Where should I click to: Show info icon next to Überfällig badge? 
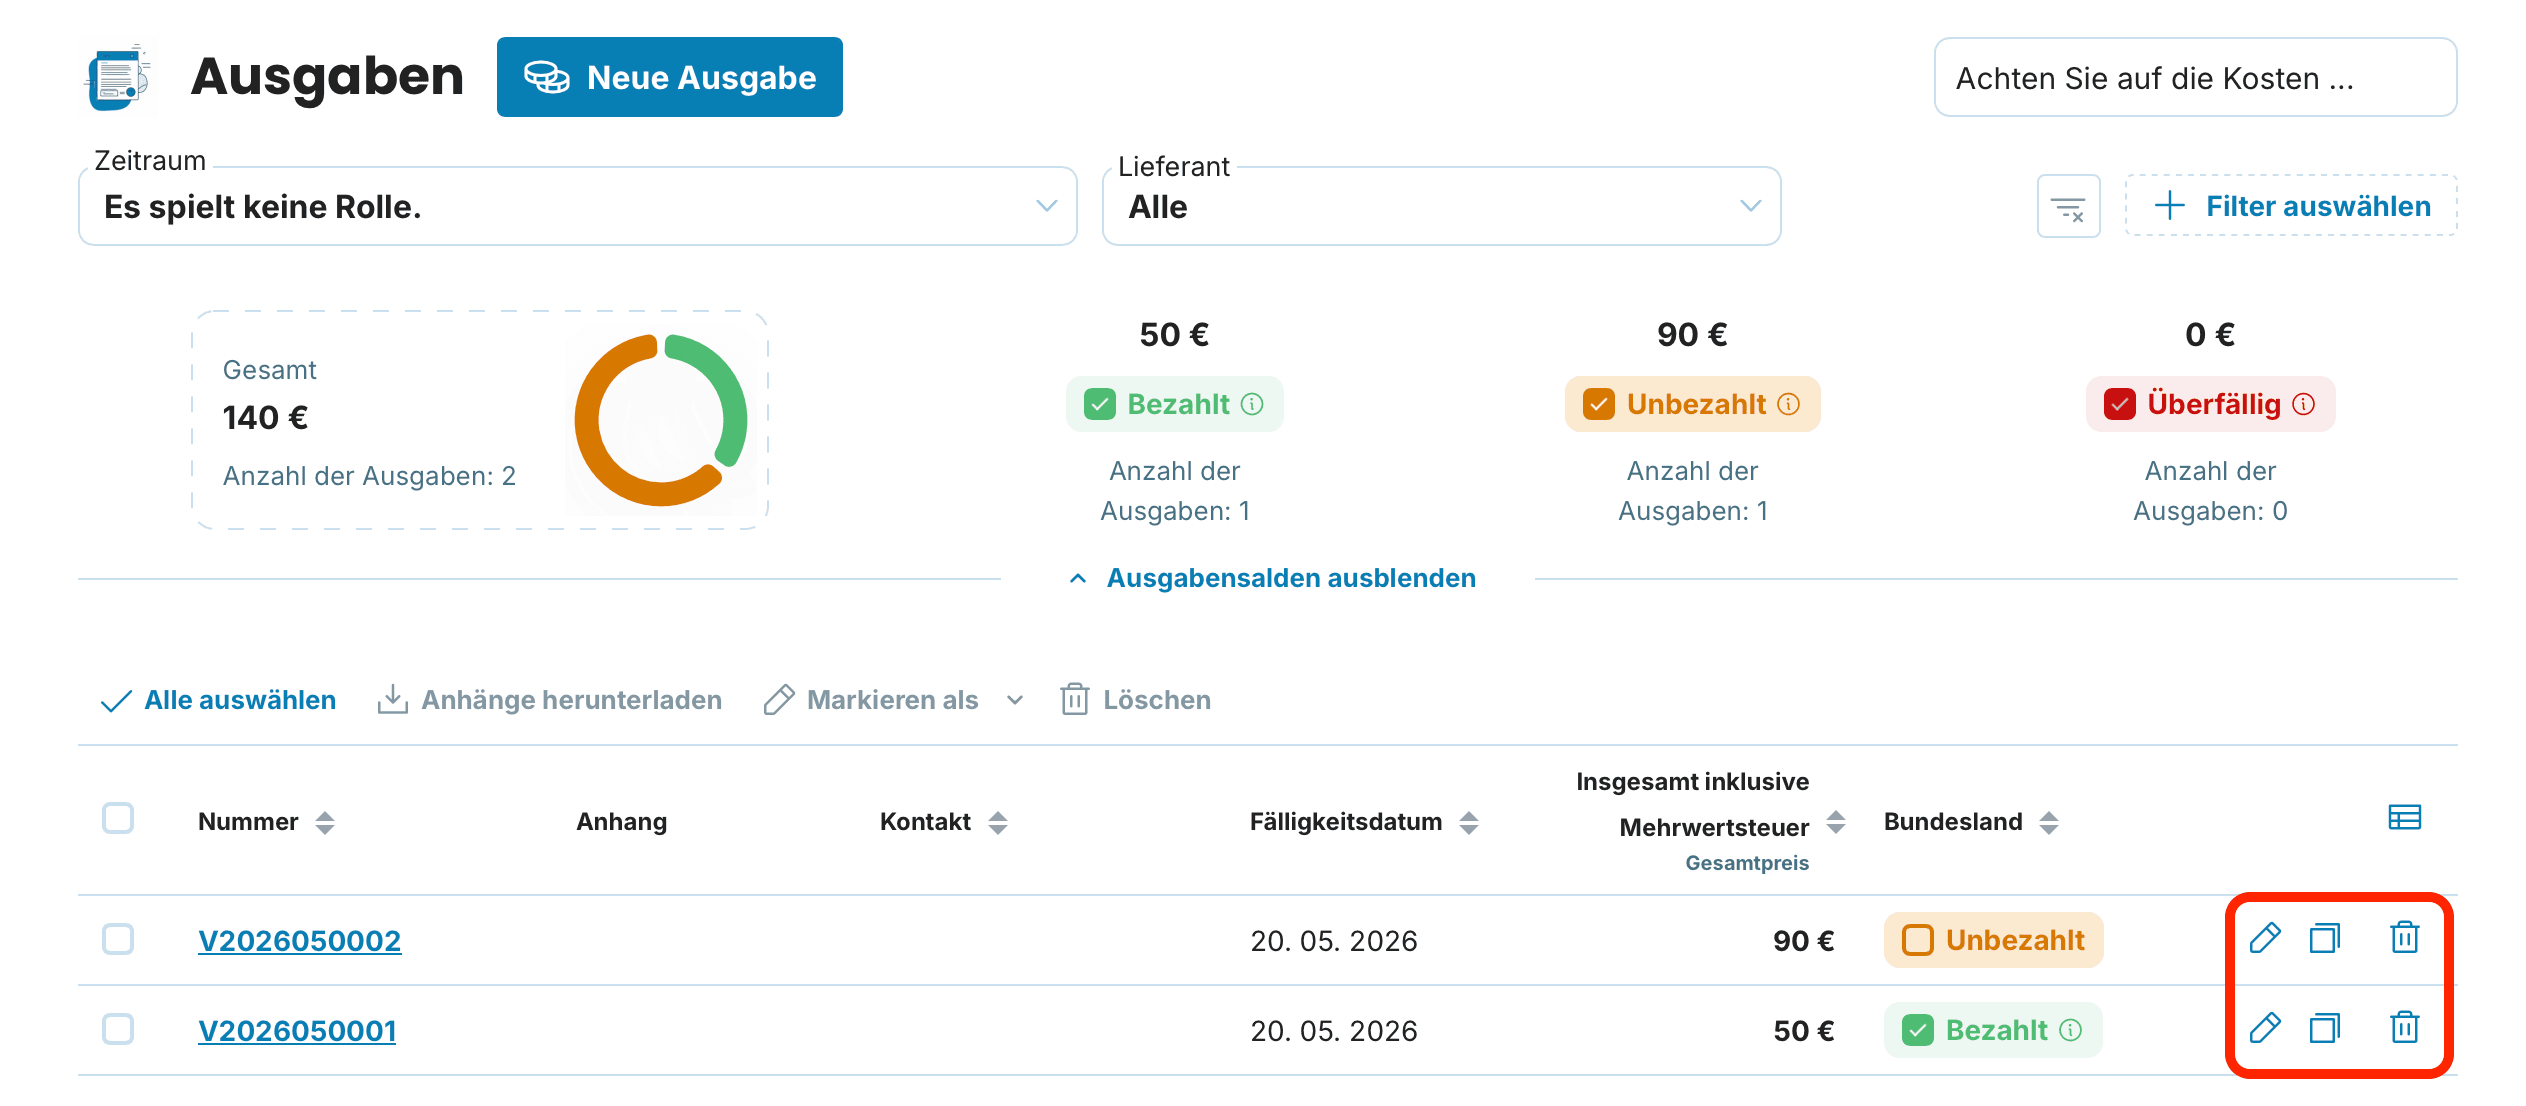[x=2304, y=404]
